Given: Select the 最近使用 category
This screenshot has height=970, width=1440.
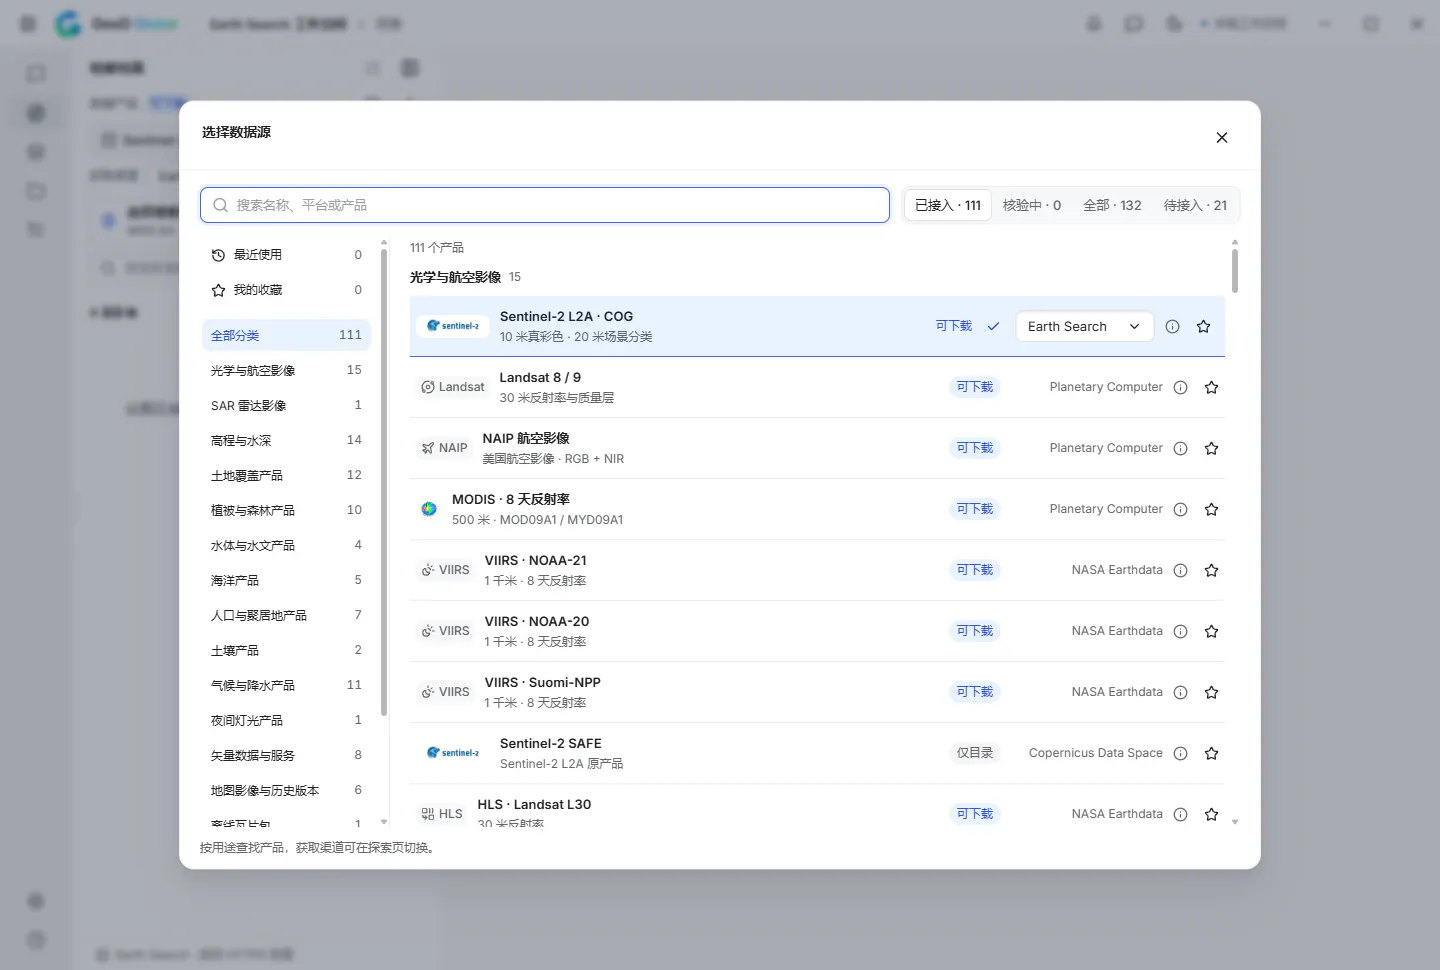Looking at the screenshot, I should click(x=286, y=255).
